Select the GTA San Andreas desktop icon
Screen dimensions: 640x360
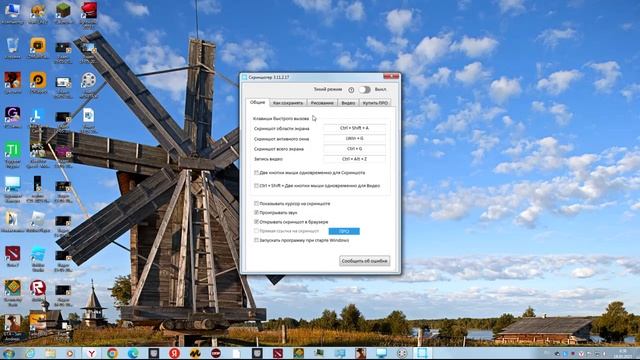click(12, 327)
